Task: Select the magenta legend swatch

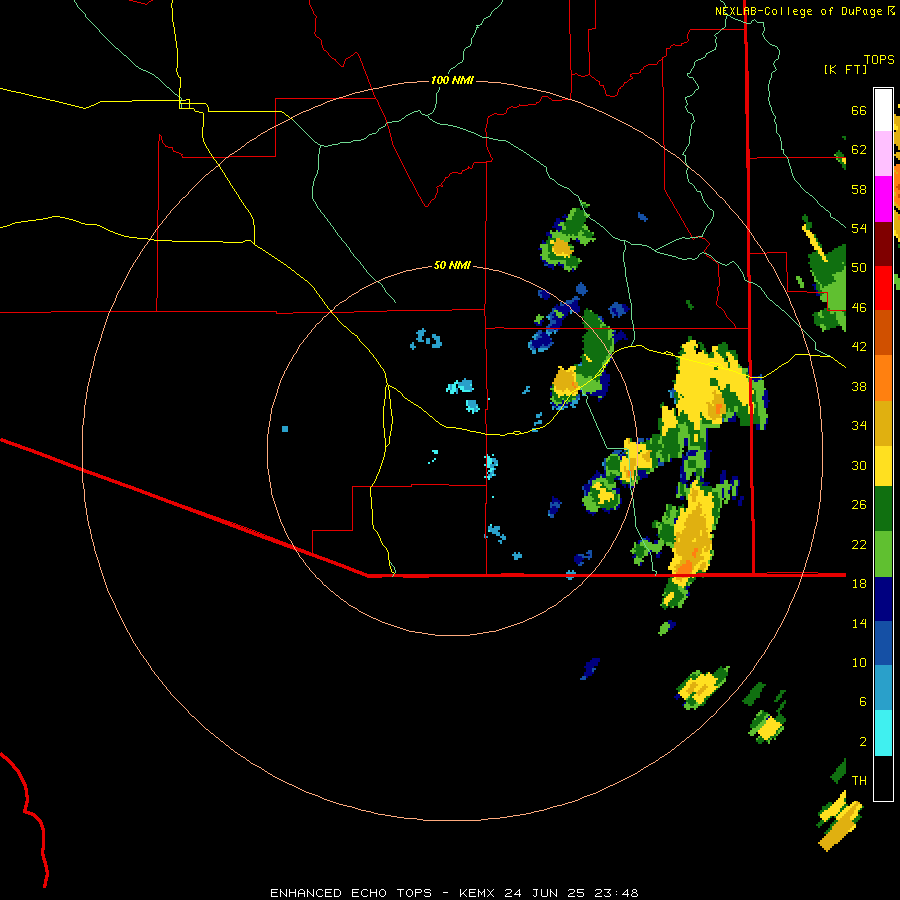Action: [883, 199]
